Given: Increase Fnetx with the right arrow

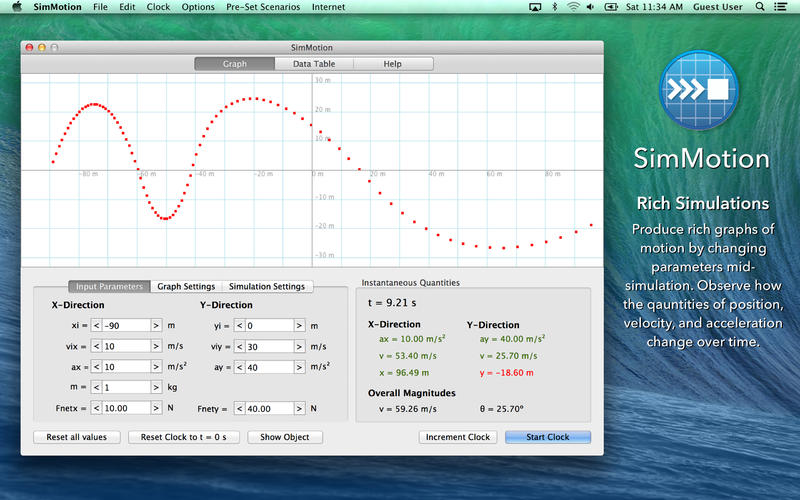Looking at the screenshot, I should click(x=156, y=408).
